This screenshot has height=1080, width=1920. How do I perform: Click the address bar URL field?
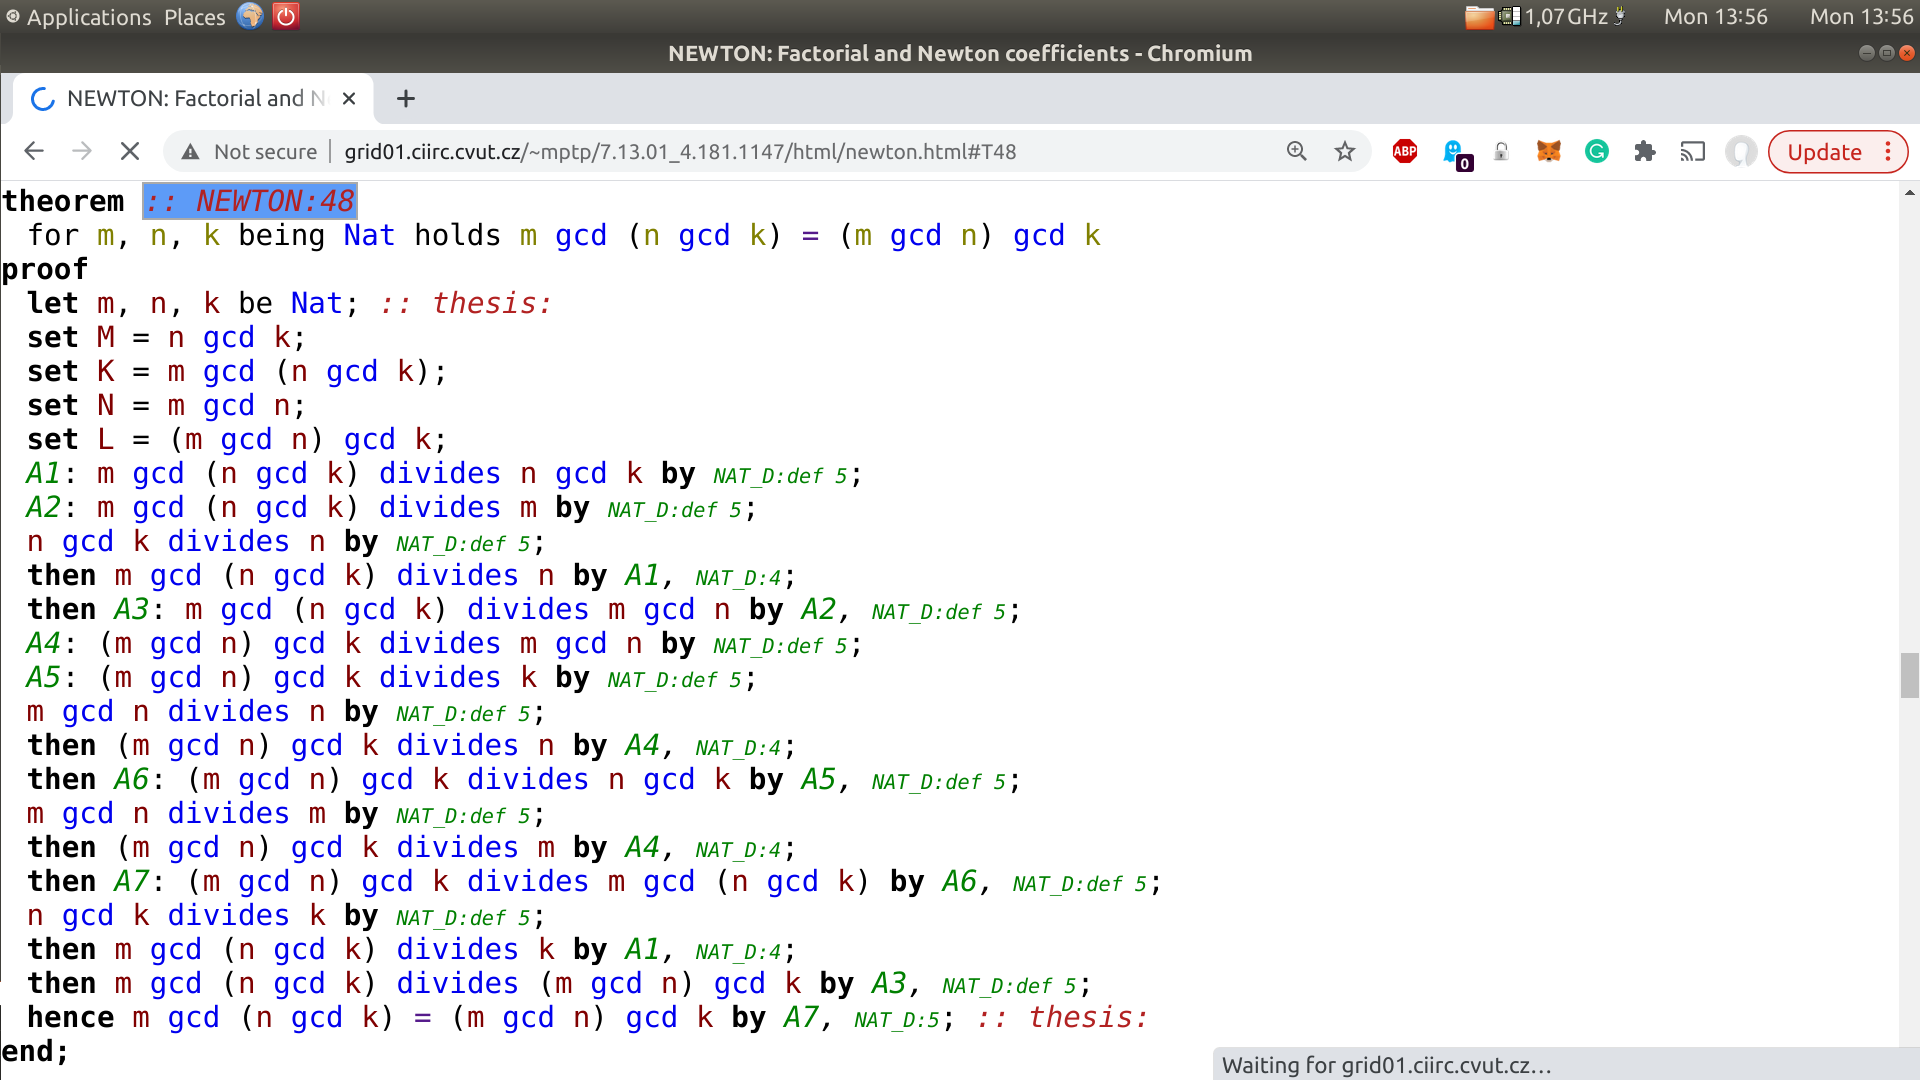[680, 152]
